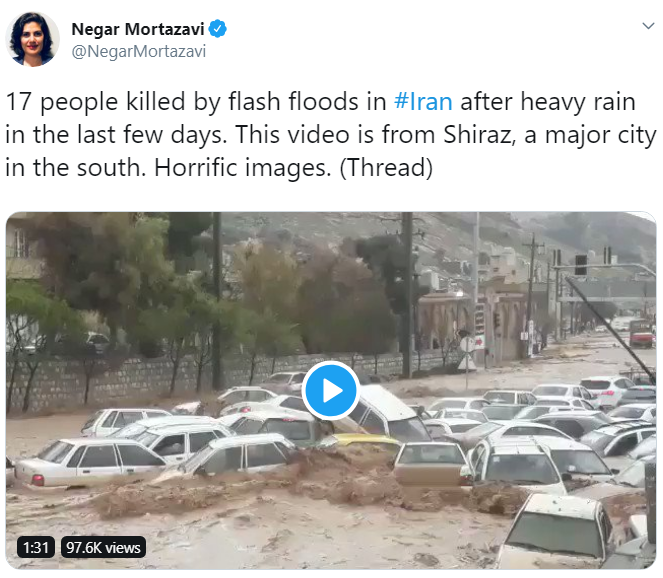Click the 97.6K views badge
The height and width of the screenshot is (578, 663).
point(103,547)
